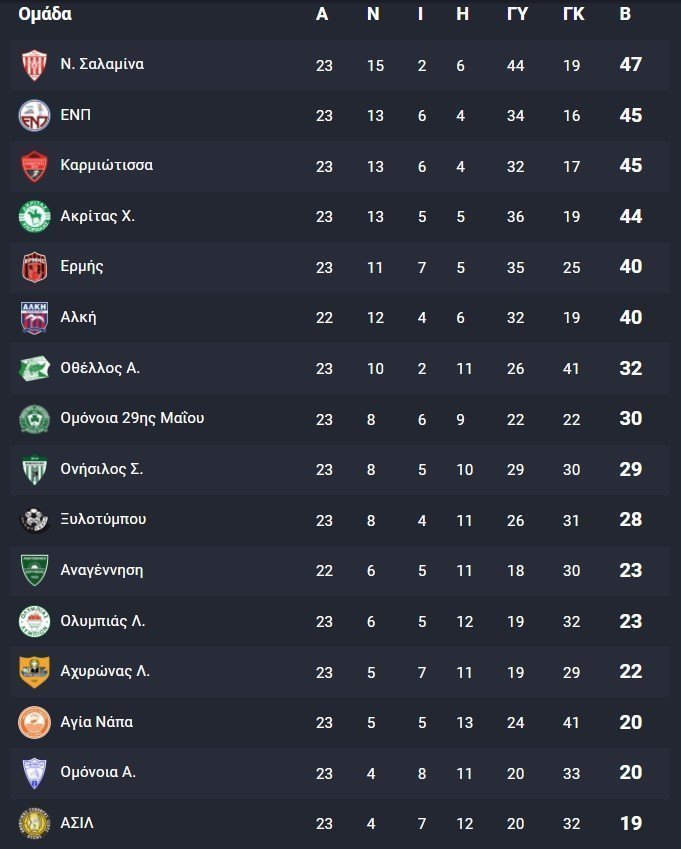Open the Ολυμπιάς Λ. team link
681x849 pixels.
click(102, 621)
